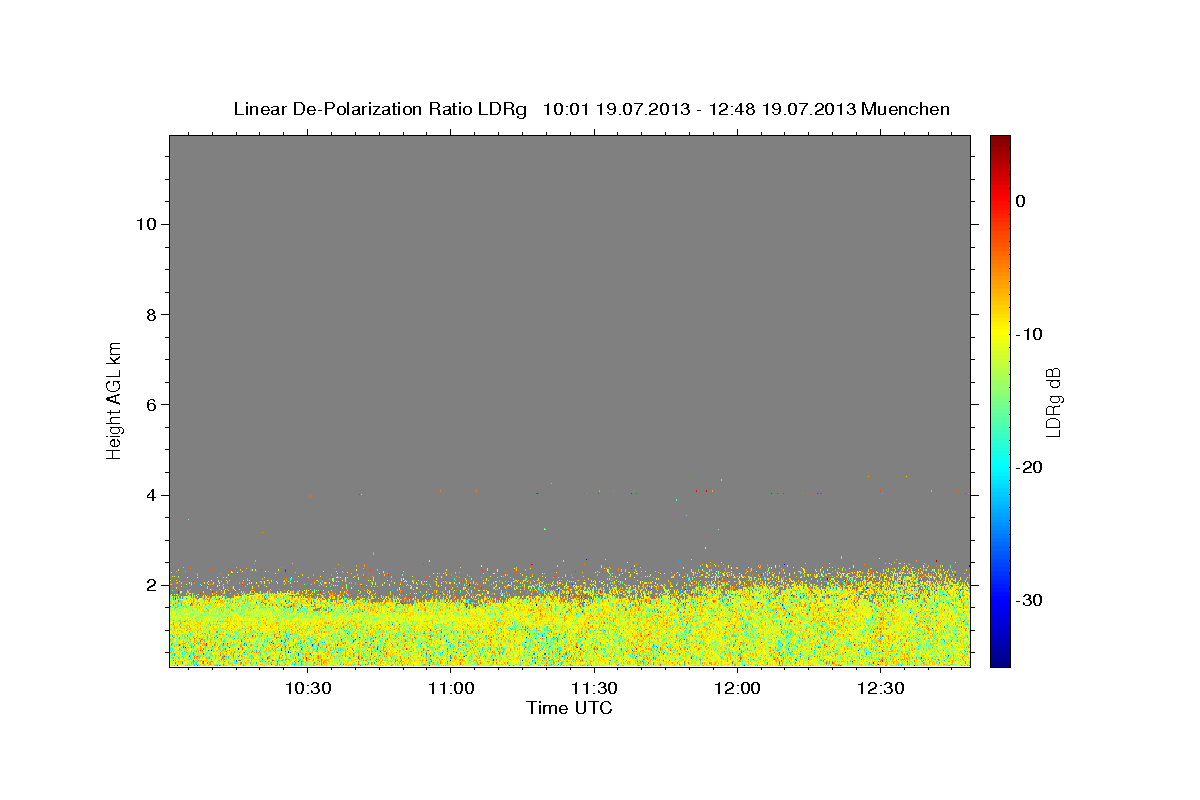Click the height tick label '8'

click(x=152, y=314)
